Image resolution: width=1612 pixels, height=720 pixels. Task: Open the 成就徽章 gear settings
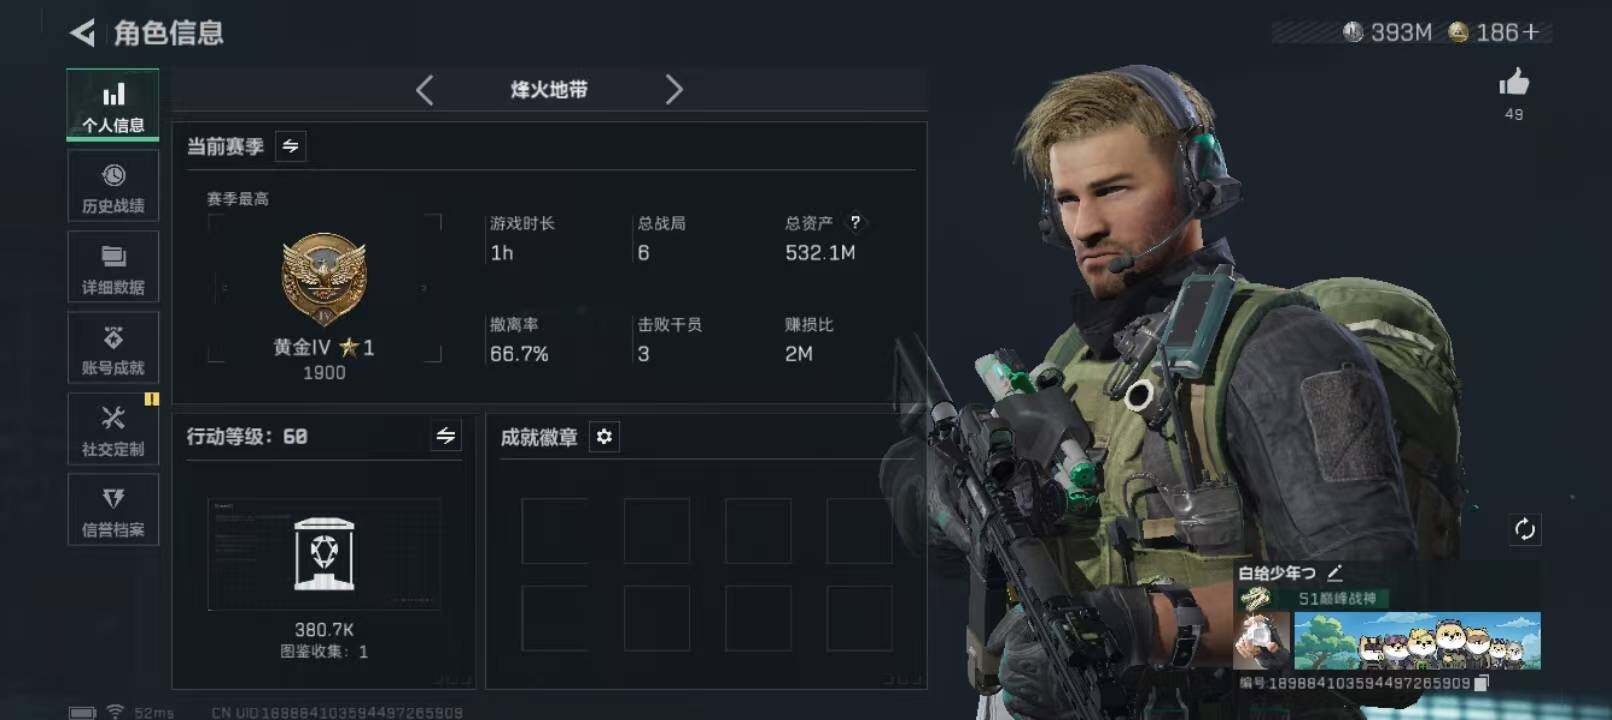pyautogui.click(x=604, y=437)
